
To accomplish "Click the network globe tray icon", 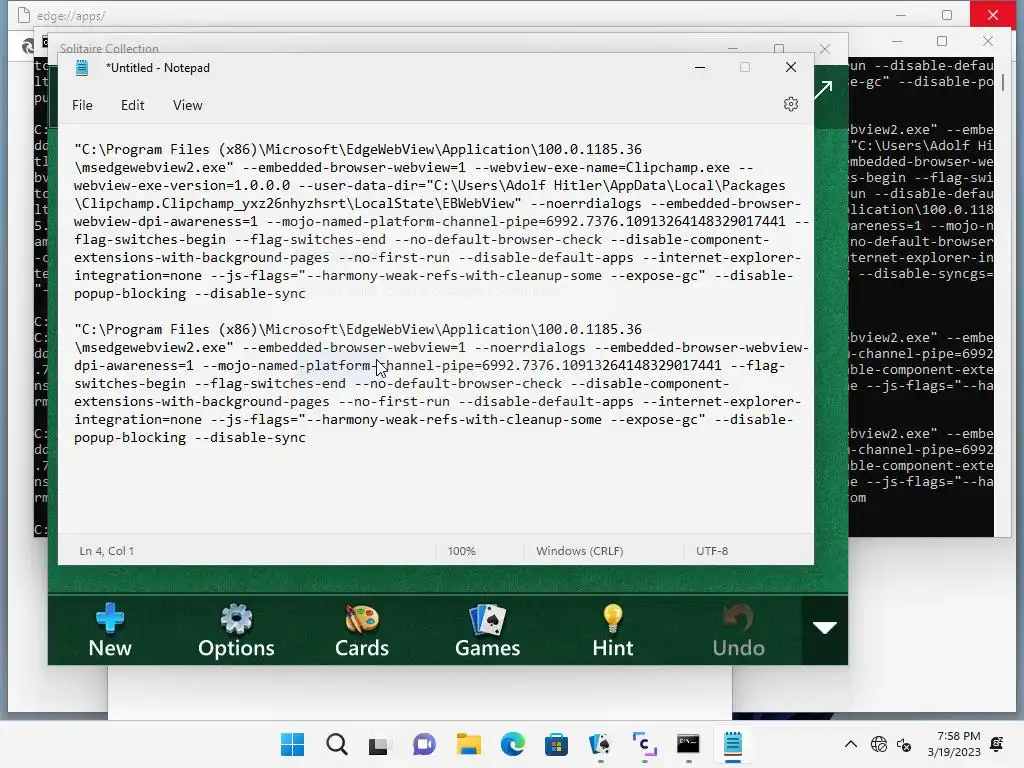I will (878, 744).
